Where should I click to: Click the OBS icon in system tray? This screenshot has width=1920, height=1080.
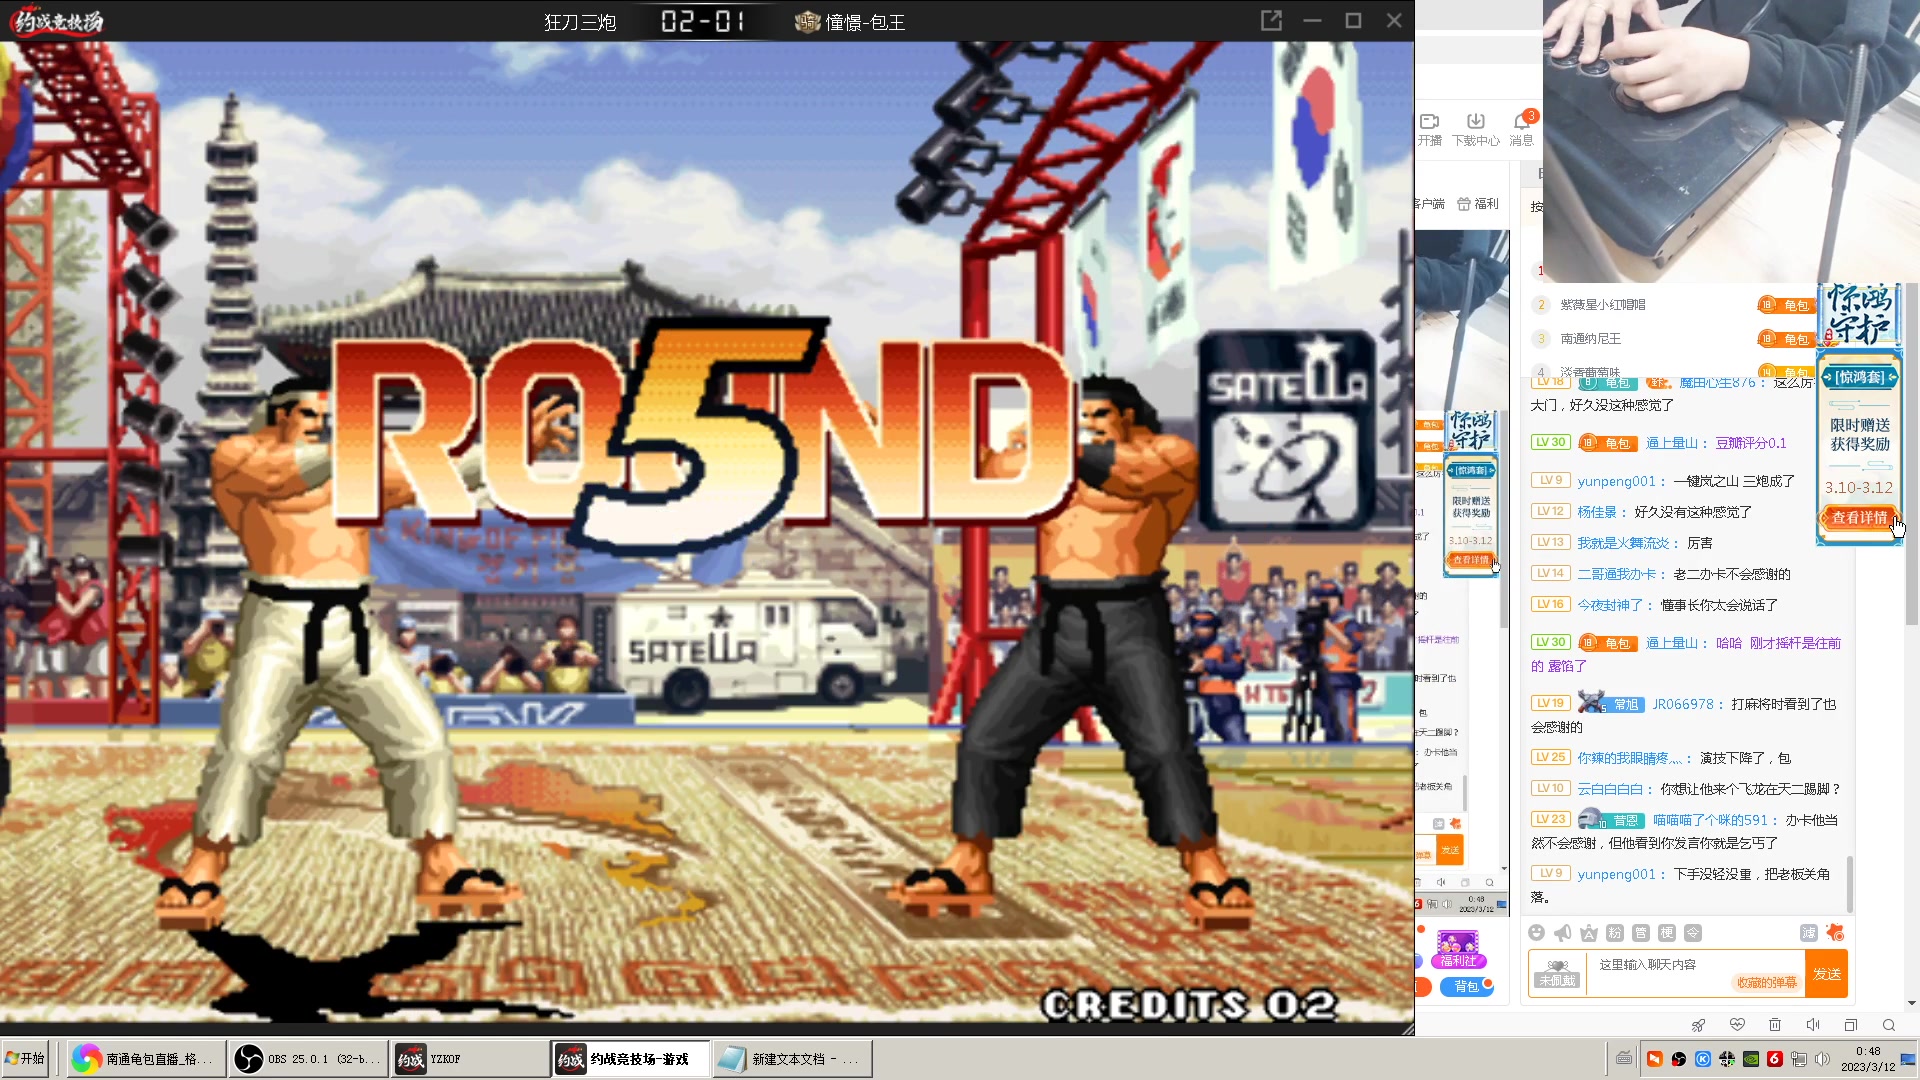pos(1679,1059)
